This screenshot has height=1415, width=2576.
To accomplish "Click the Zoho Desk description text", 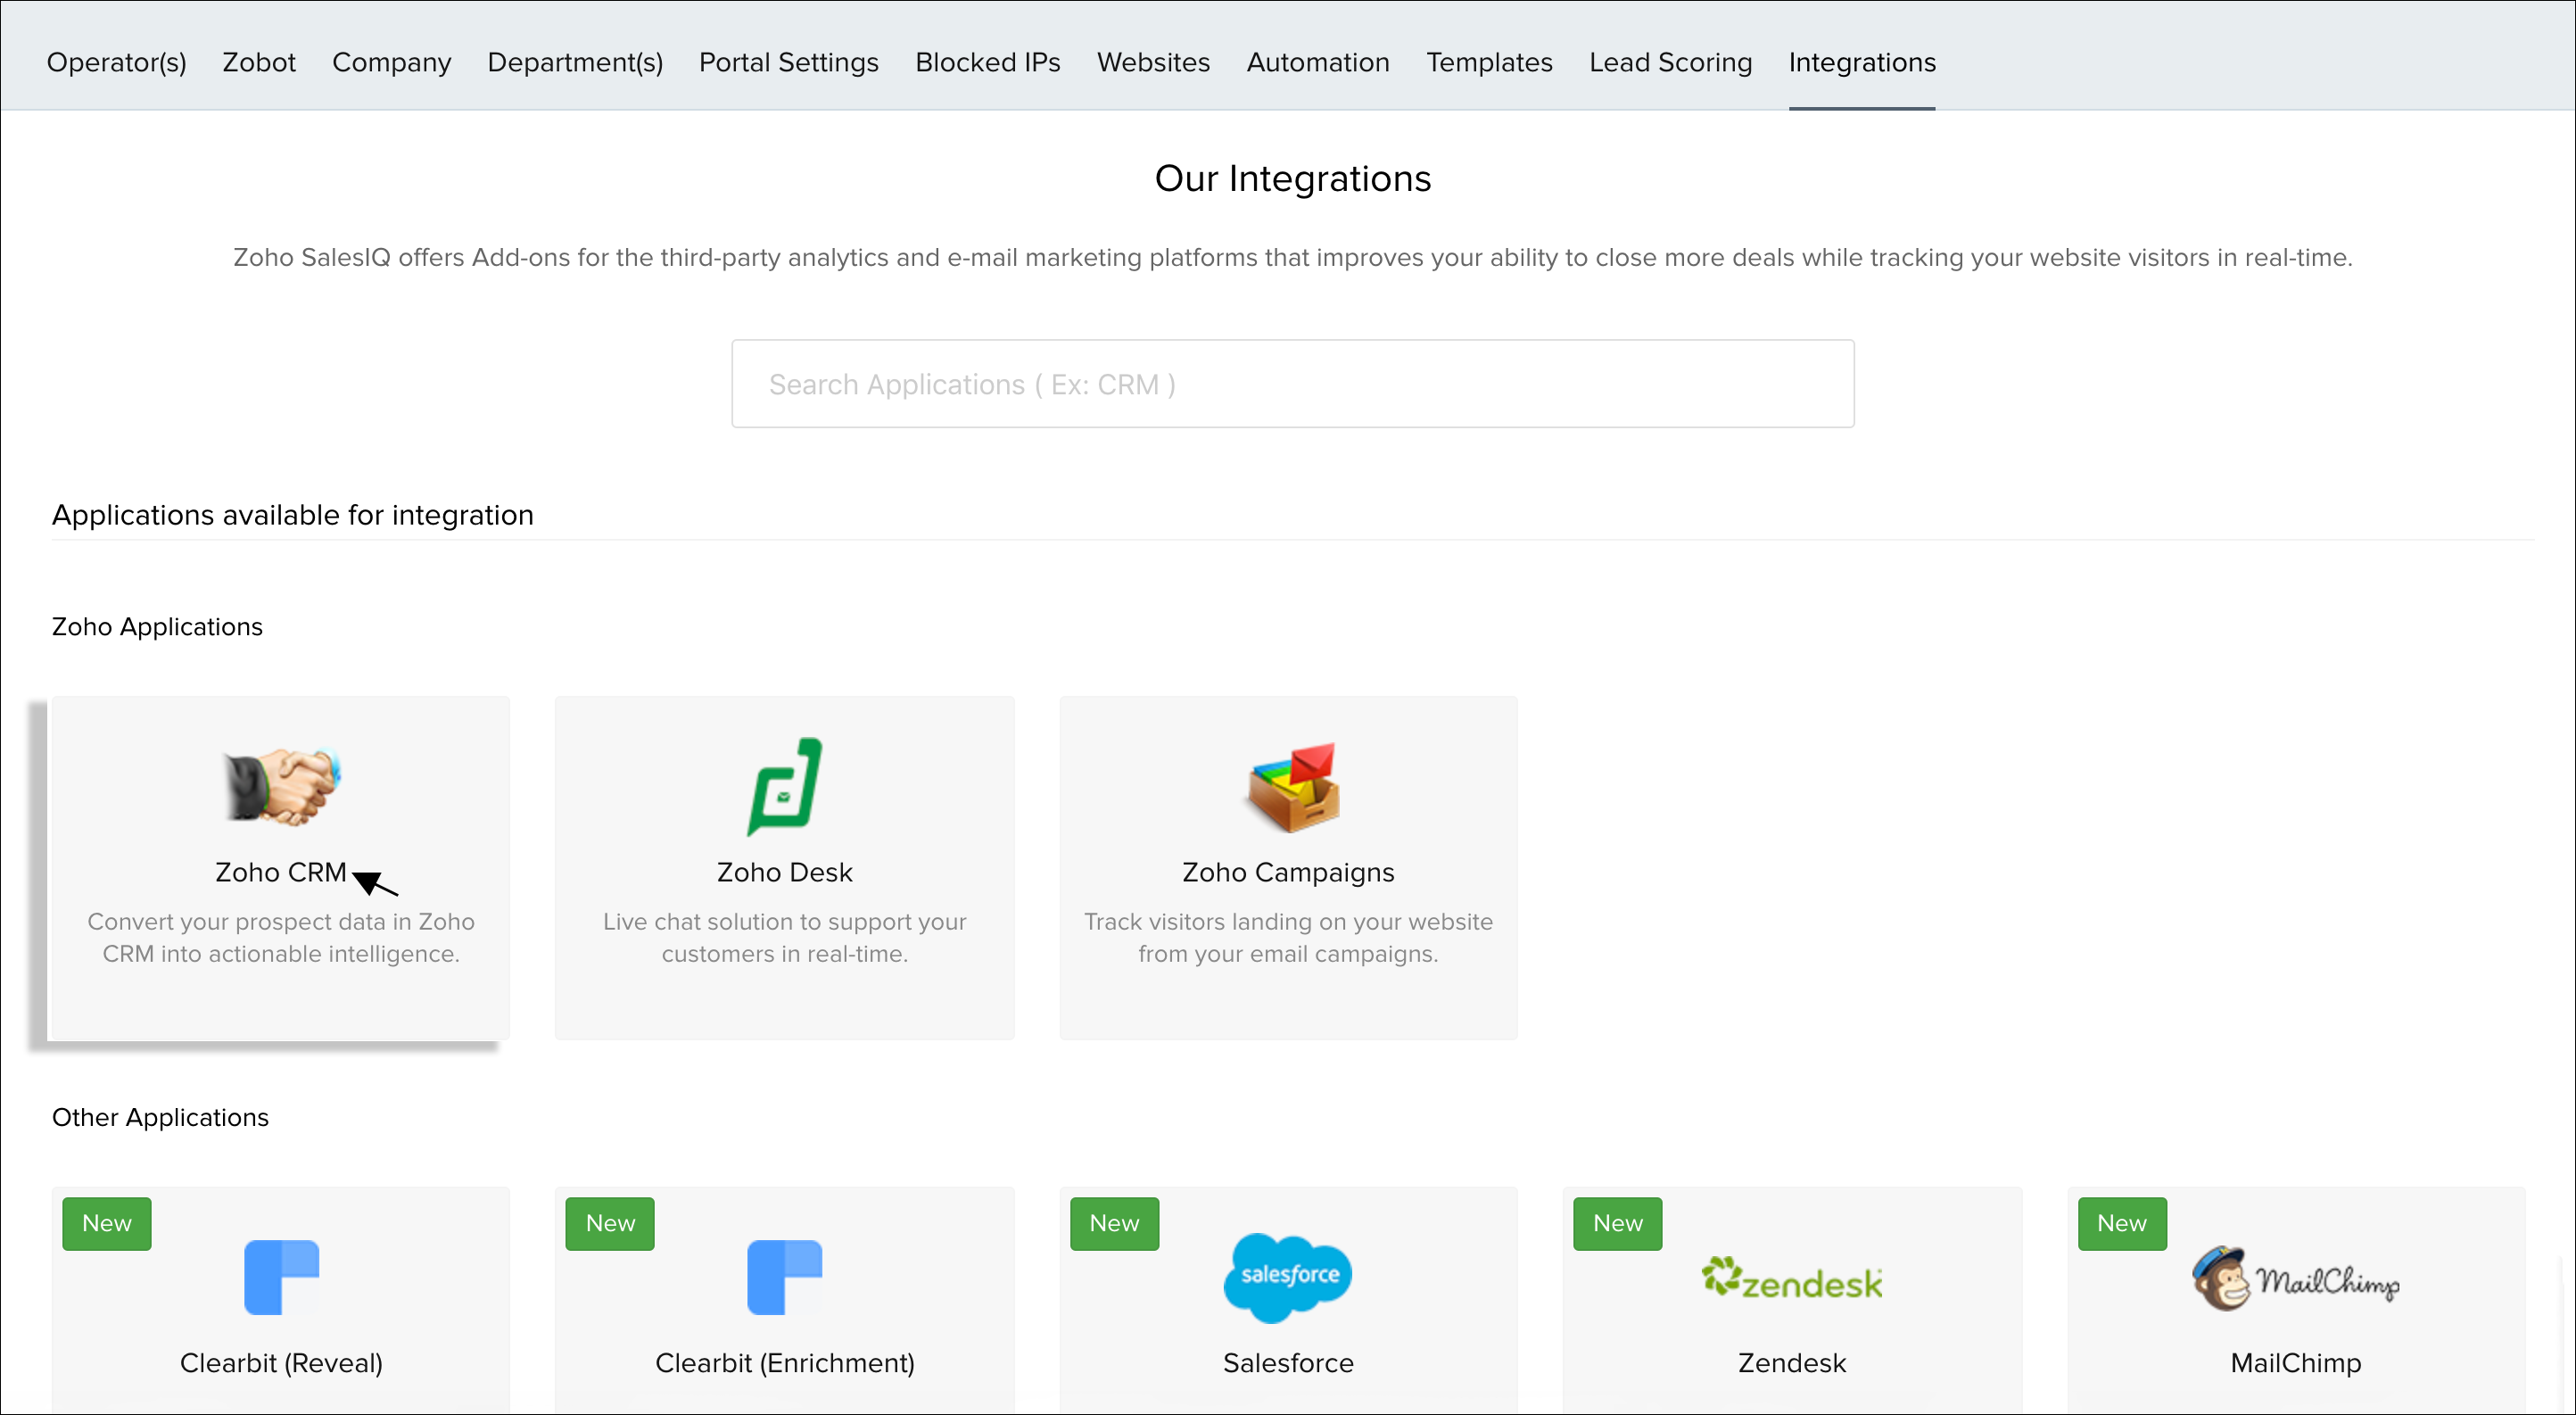I will click(x=785, y=937).
